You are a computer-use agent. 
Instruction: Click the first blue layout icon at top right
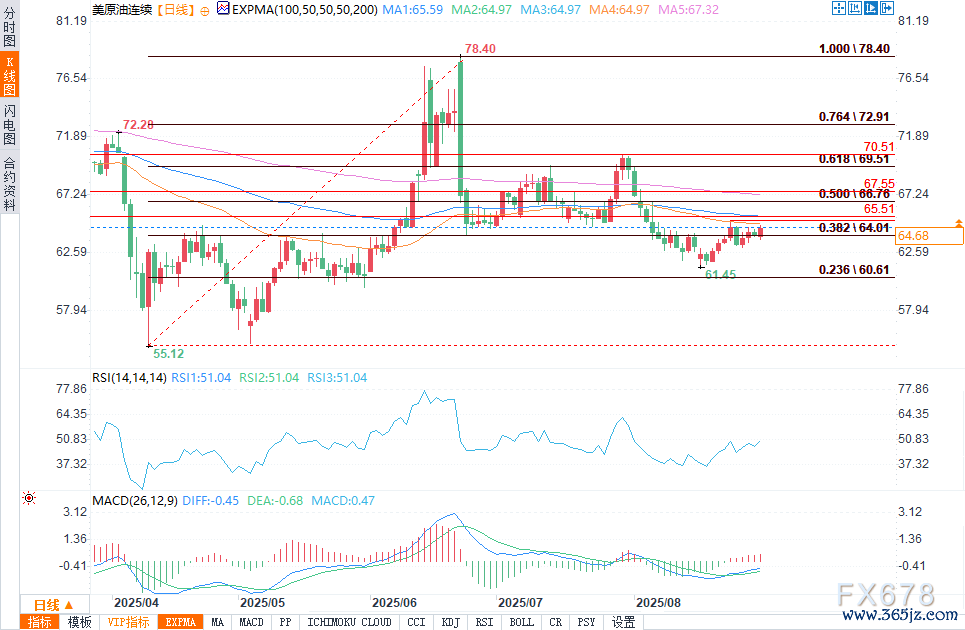(837, 8)
